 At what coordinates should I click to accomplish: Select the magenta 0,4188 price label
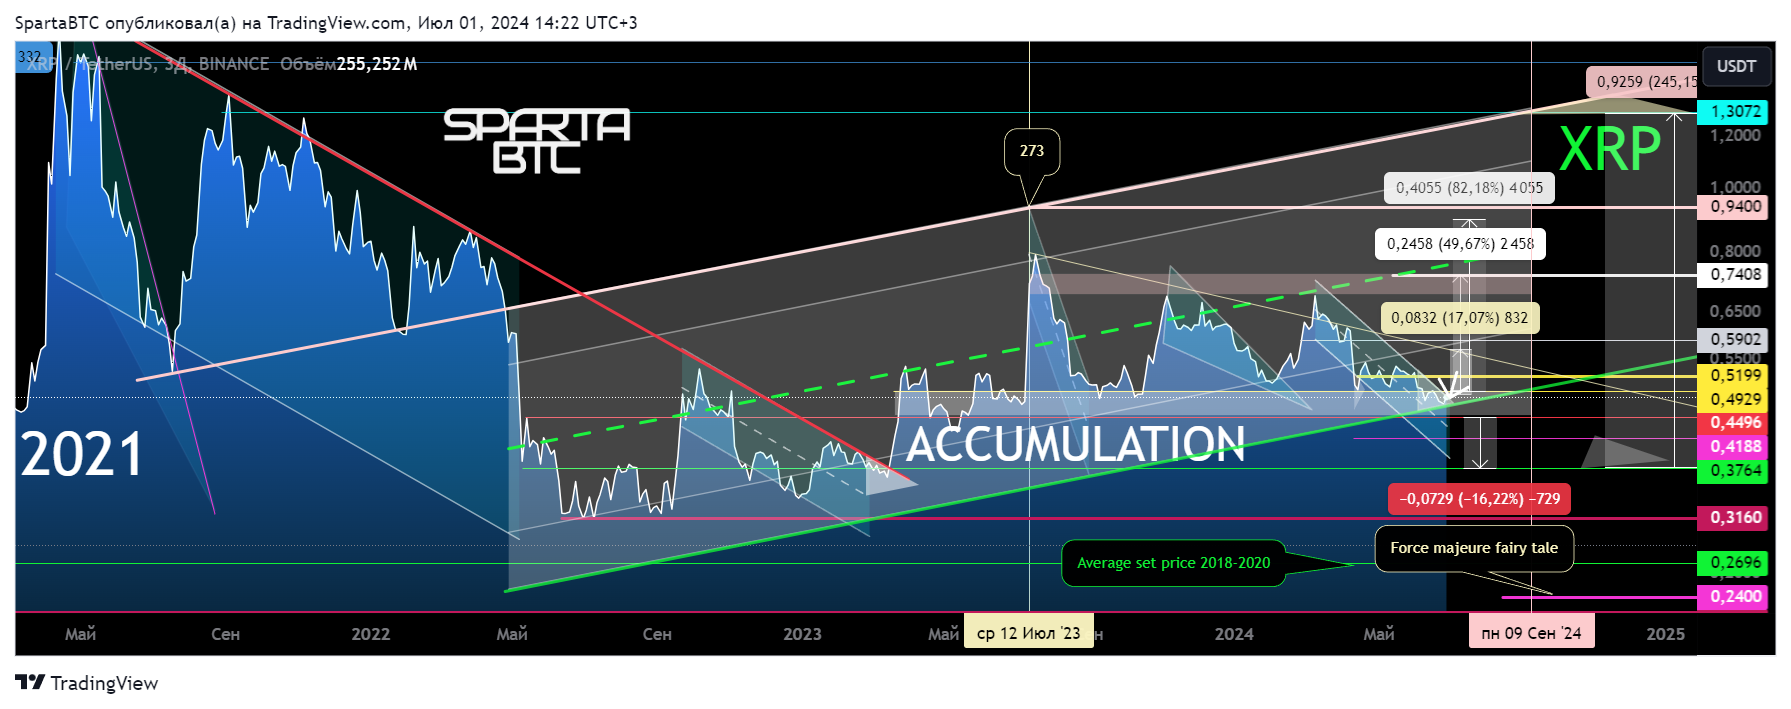[1733, 447]
